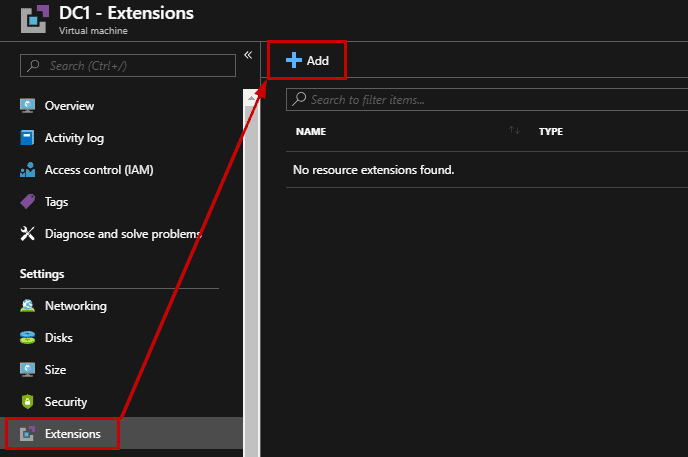Screen dimensions: 688x457
Task: Click the Security shield icon
Action: tap(27, 402)
